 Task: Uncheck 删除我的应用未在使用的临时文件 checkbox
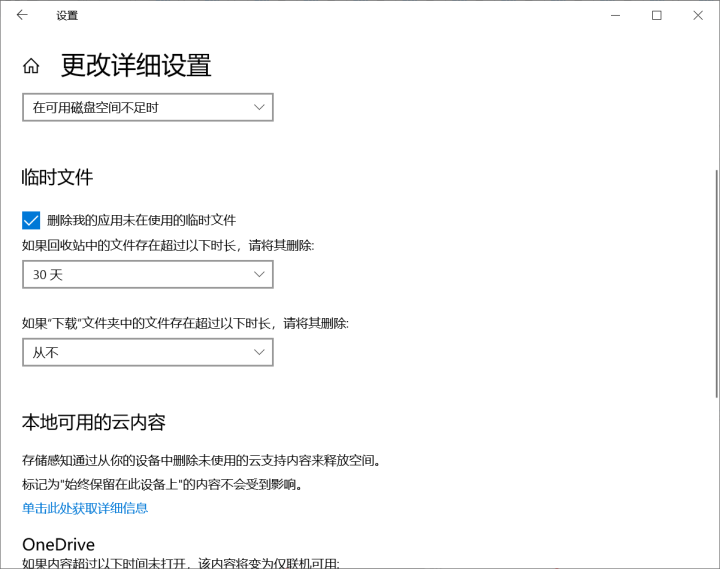click(x=31, y=220)
